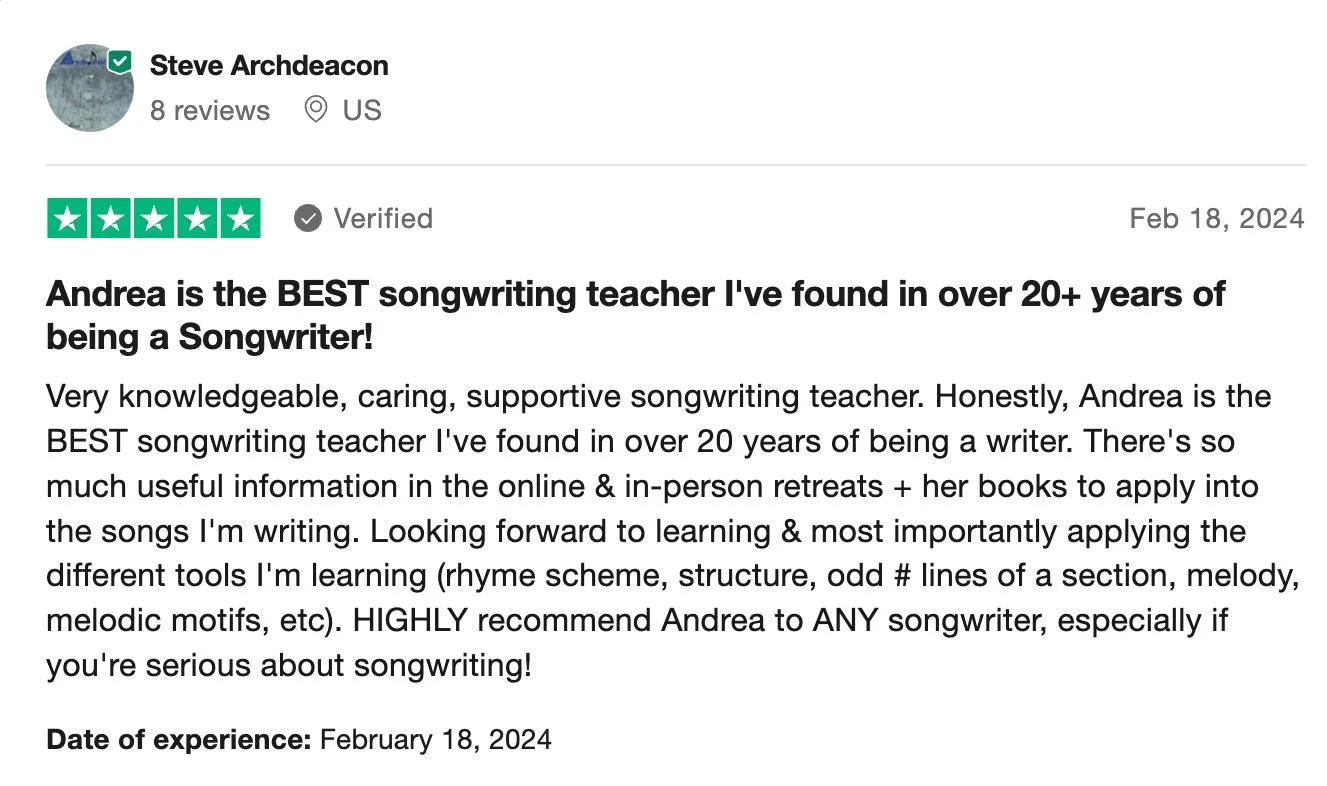
Task: Click the gray Verified checkmark icon
Action: click(x=308, y=218)
